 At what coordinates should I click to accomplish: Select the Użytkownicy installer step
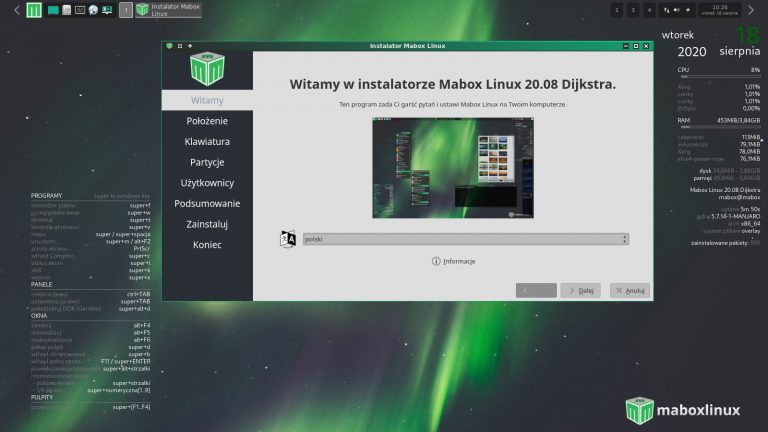pos(207,183)
